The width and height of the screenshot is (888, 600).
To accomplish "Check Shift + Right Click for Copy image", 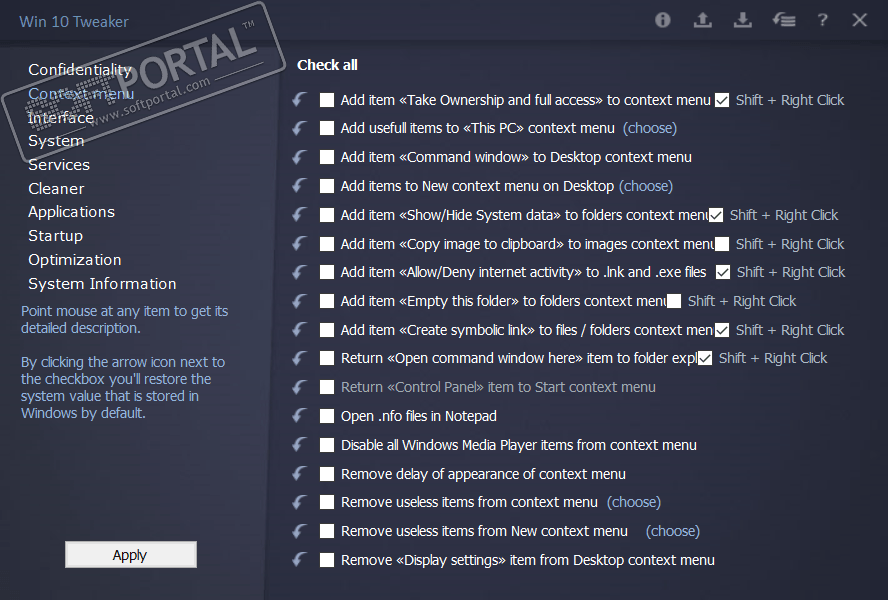I will (722, 244).
